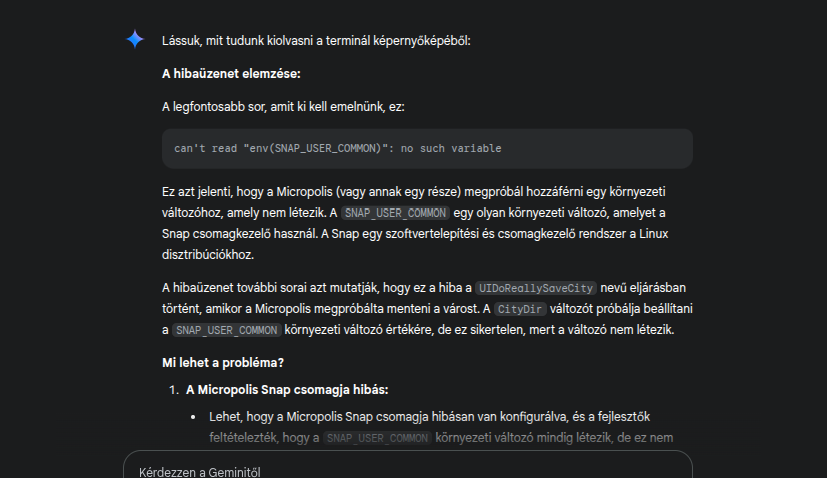Image resolution: width=827 pixels, height=478 pixels.
Task: Click the intro line "Lássuk, mit tudunk kiolvasni"
Action: click(315, 41)
